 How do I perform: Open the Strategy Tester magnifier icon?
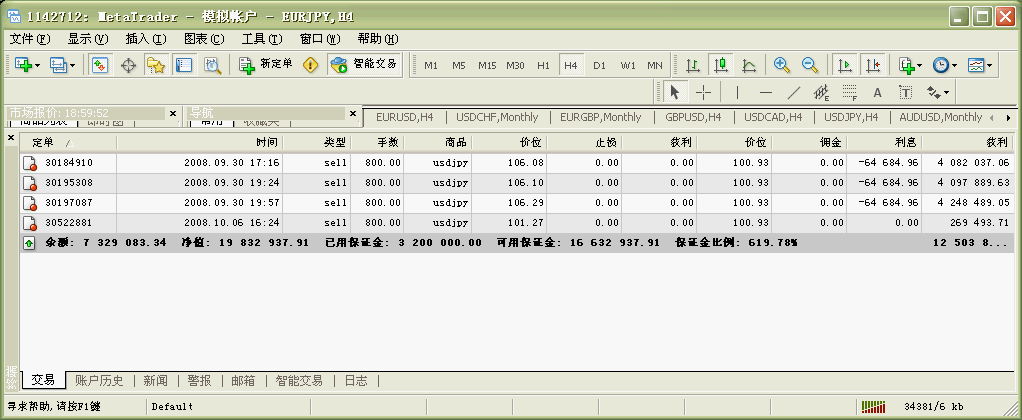pyautogui.click(x=212, y=65)
